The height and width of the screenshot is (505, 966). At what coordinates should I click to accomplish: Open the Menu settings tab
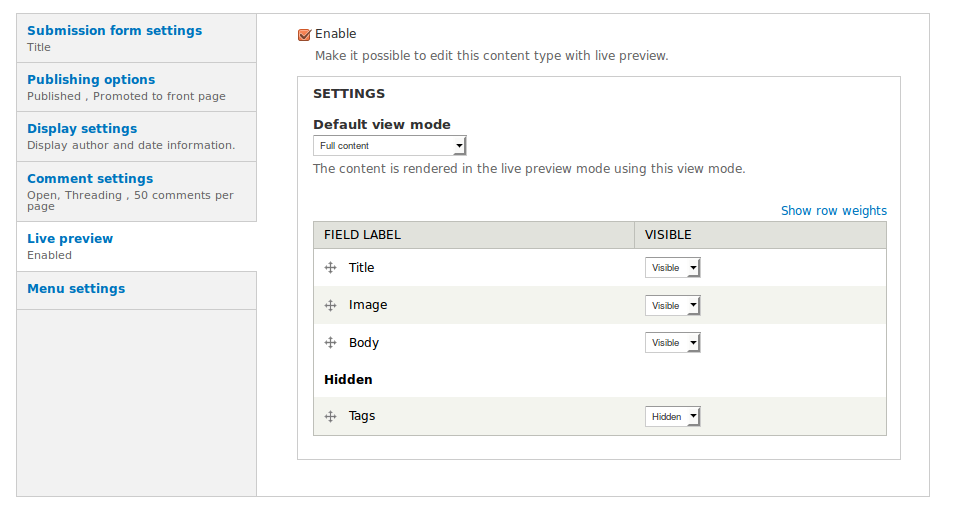pos(76,289)
